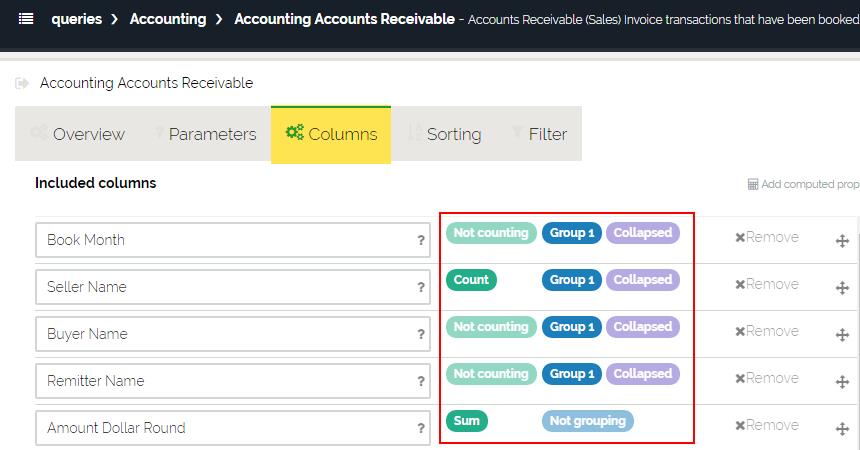The width and height of the screenshot is (860, 450).
Task: Click the help question mark for Book Month
Action: (x=421, y=240)
